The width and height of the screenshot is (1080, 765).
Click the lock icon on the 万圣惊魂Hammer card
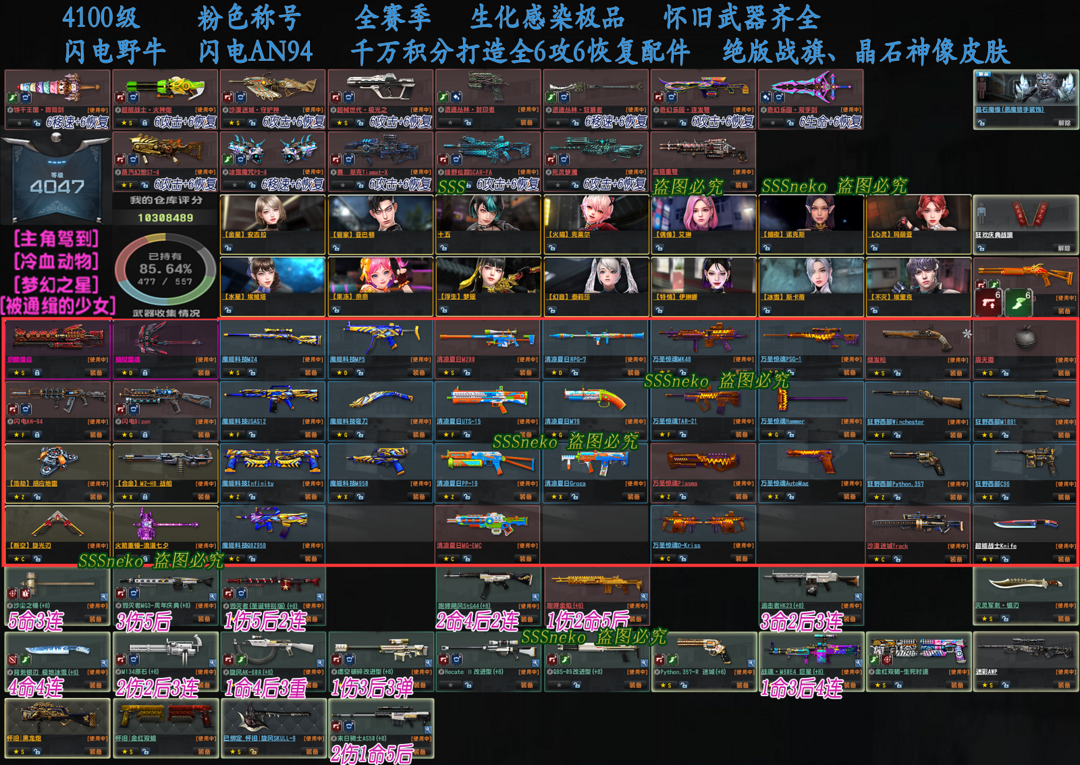pos(789,434)
